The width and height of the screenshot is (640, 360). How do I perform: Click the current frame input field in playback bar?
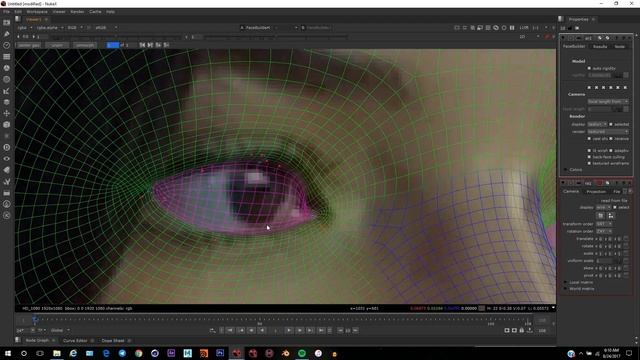(276, 330)
